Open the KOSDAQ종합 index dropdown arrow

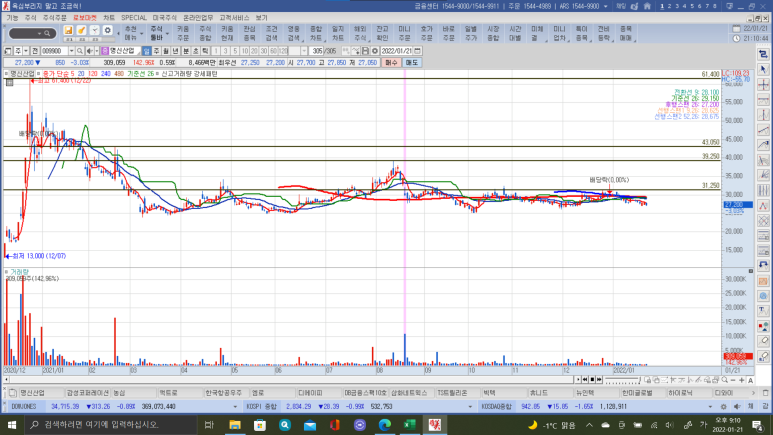(x=710, y=407)
